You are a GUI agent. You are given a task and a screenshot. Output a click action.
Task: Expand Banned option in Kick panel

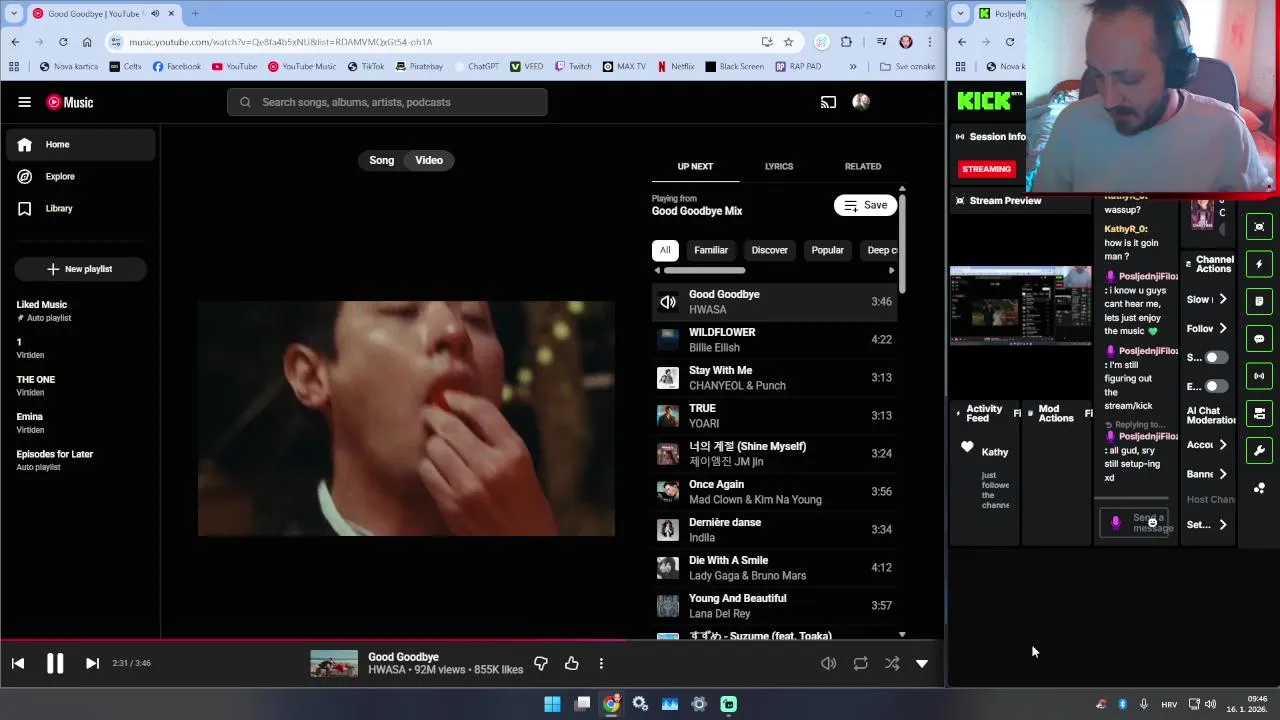pyautogui.click(x=1208, y=474)
